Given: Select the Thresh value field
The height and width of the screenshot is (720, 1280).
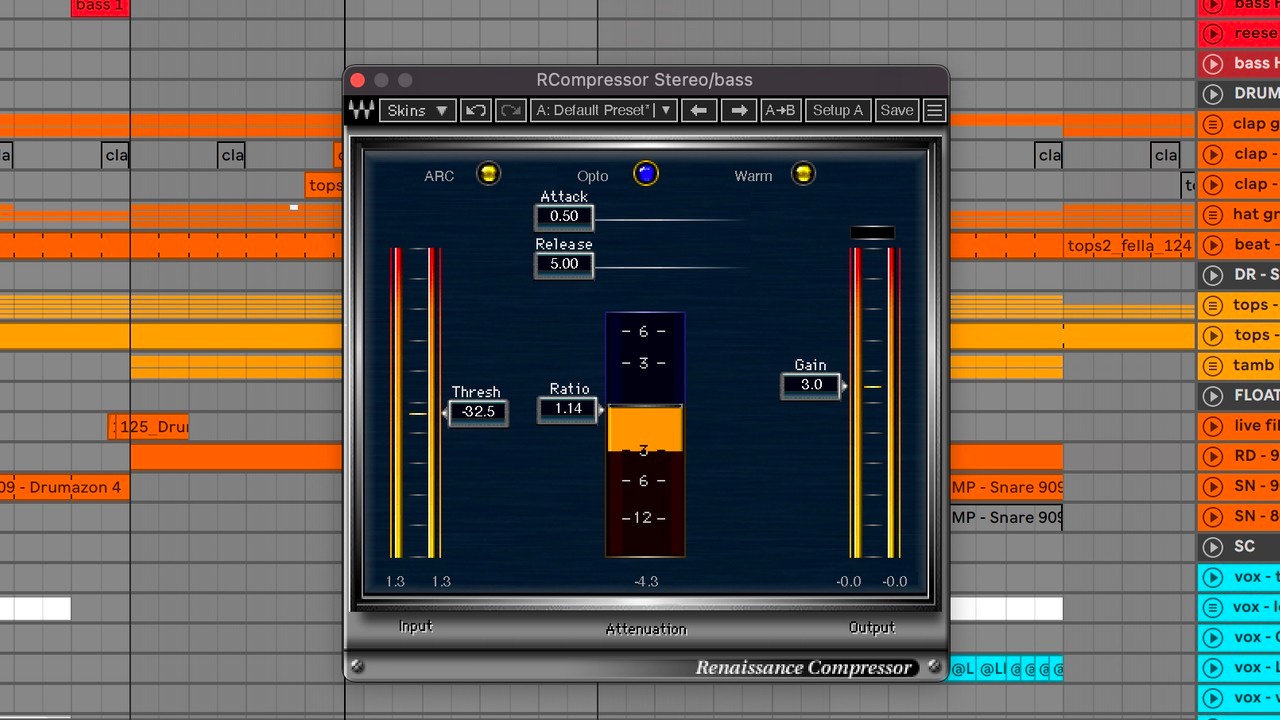Looking at the screenshot, I should pos(478,412).
